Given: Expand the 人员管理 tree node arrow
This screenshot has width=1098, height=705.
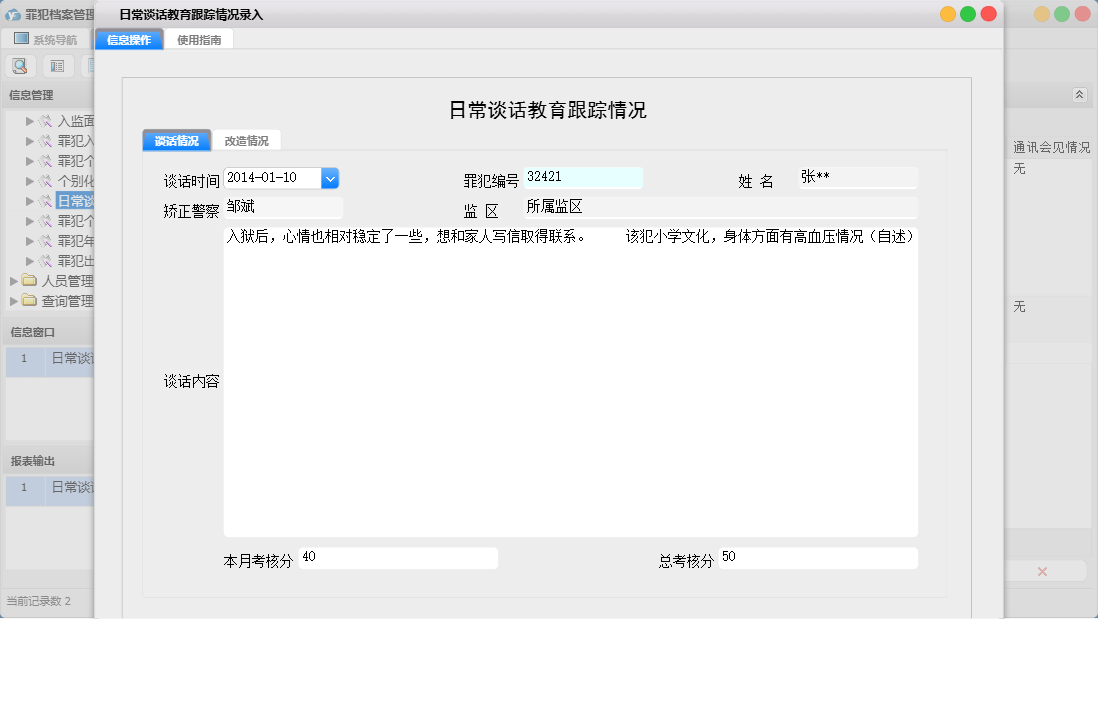Looking at the screenshot, I should point(14,281).
